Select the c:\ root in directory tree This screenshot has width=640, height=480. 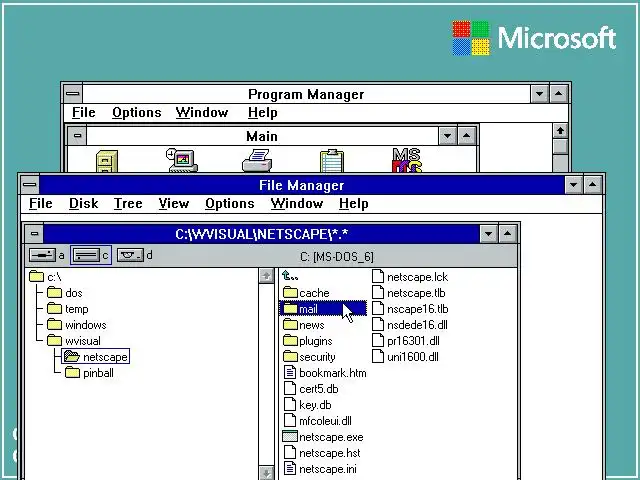coord(45,277)
